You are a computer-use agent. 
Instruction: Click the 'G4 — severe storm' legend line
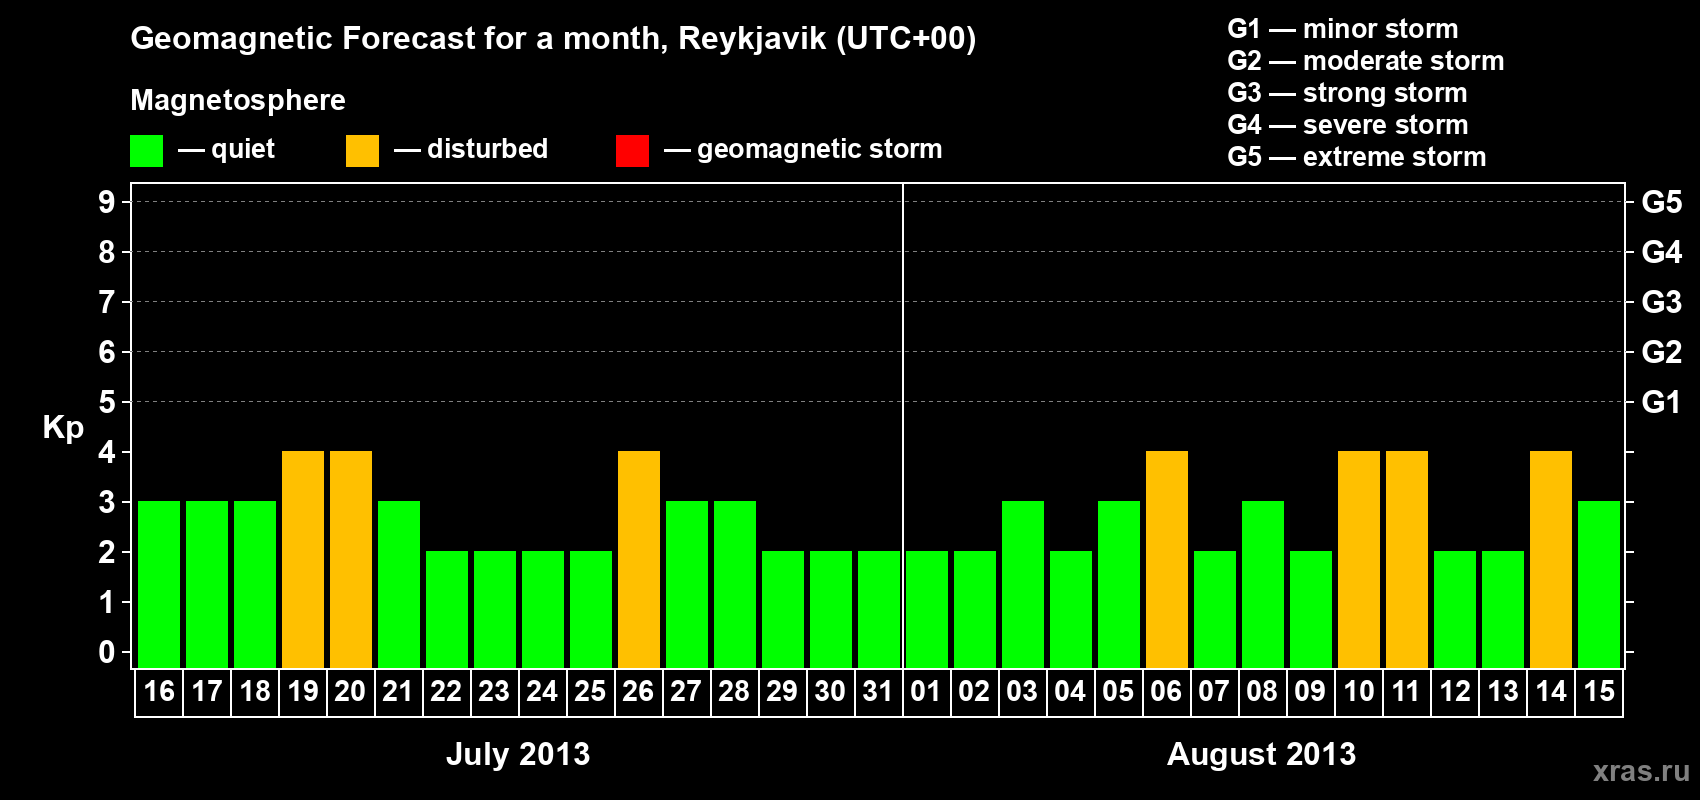pos(1348,125)
